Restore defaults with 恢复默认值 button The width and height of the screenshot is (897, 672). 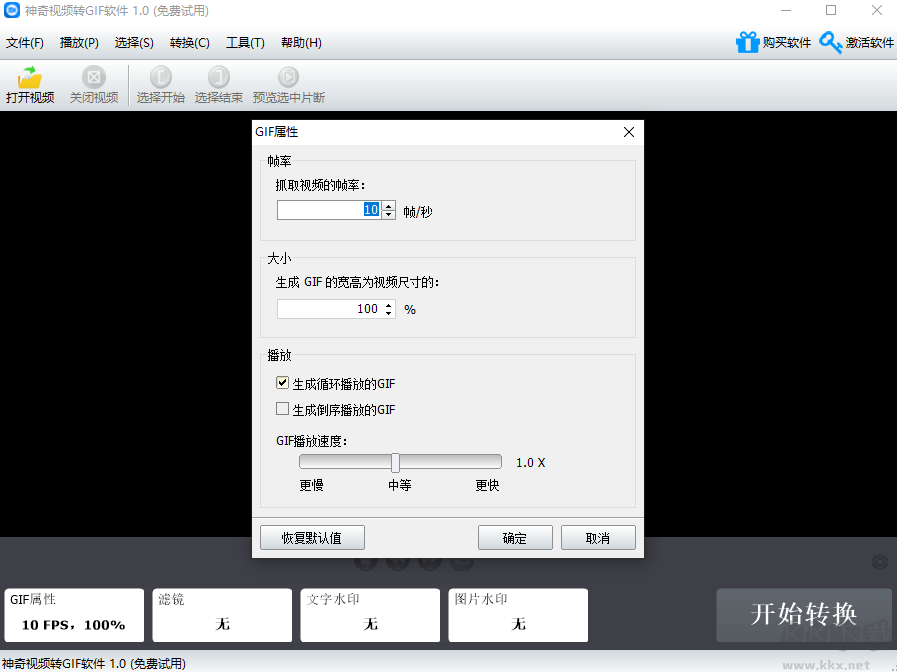tap(311, 537)
